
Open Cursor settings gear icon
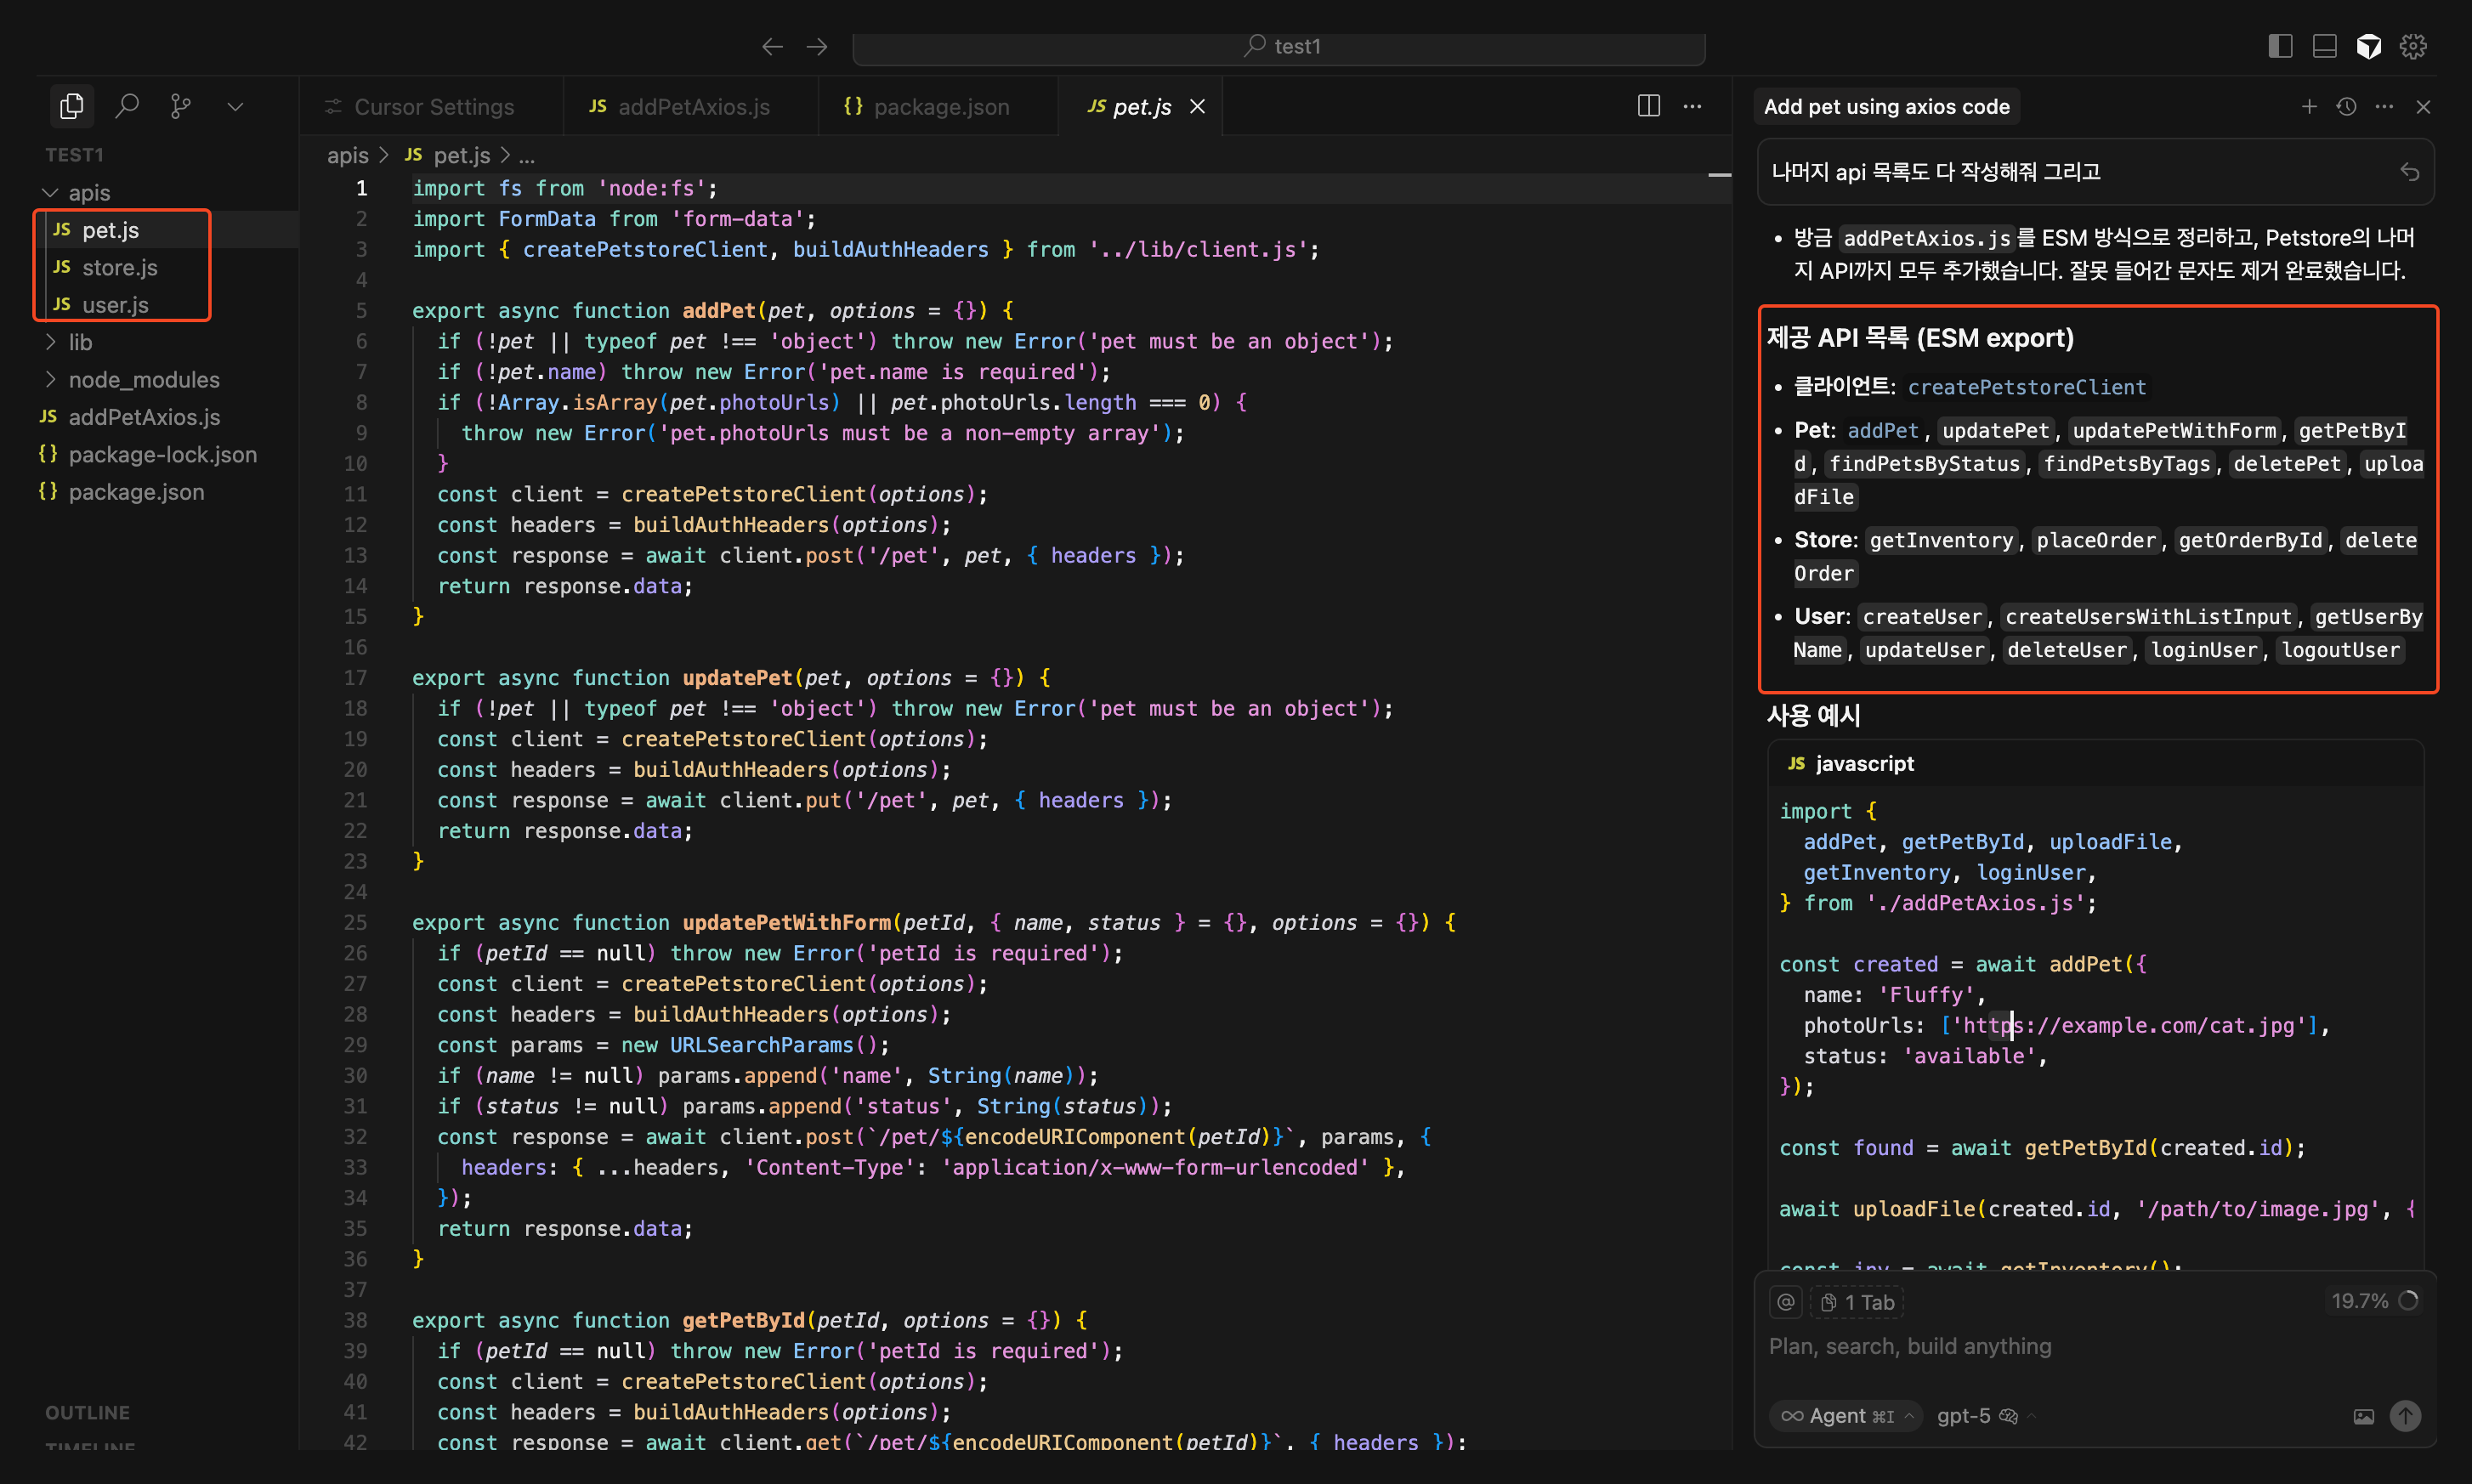[x=2413, y=46]
